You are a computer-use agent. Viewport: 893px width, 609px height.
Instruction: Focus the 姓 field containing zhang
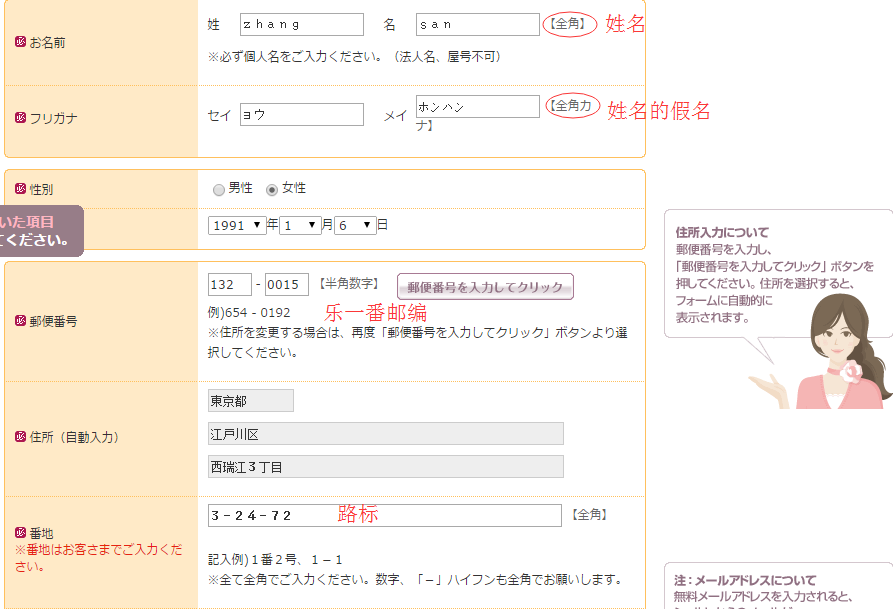(301, 24)
